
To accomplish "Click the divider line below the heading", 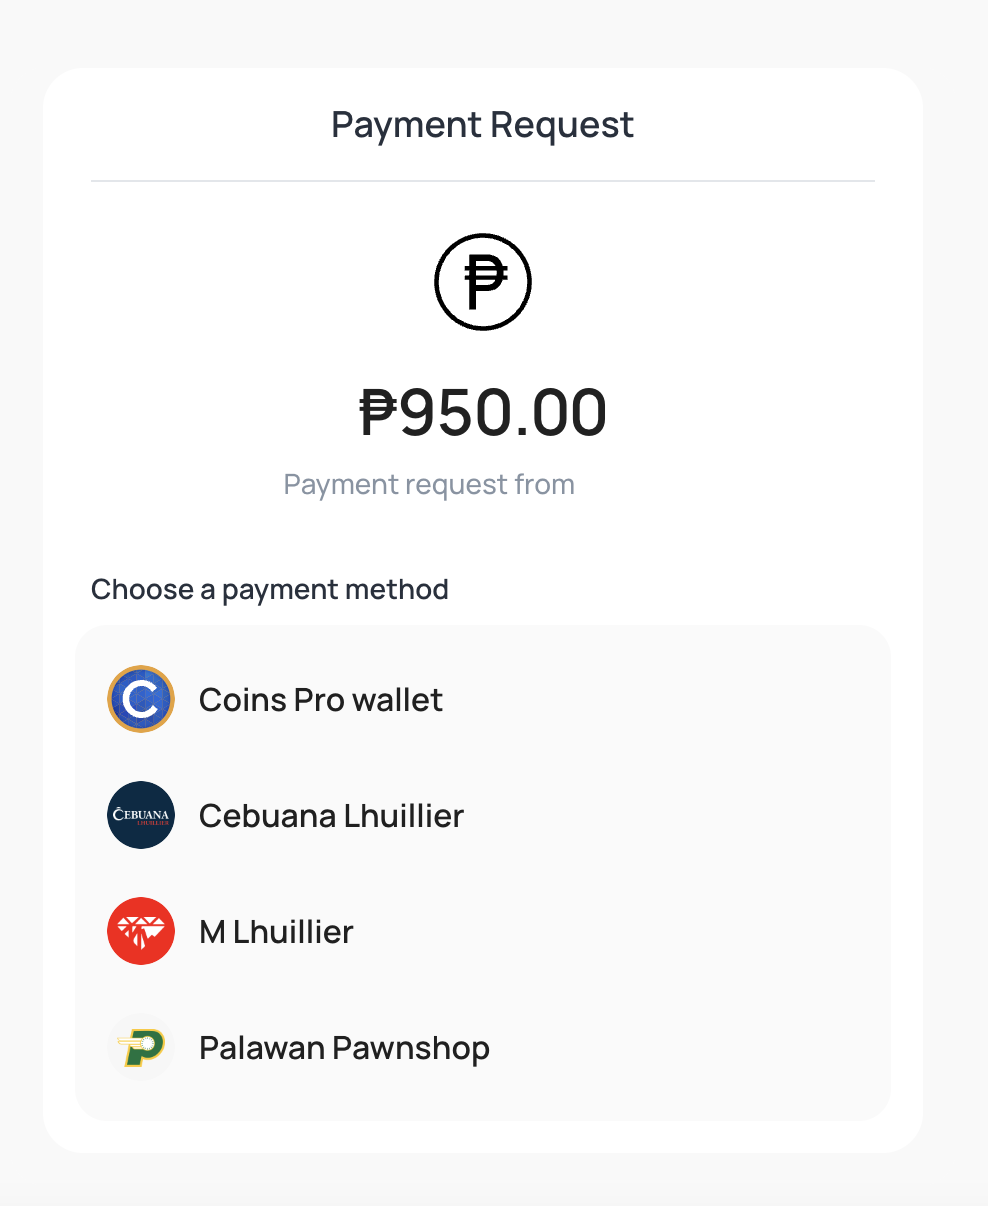I will [x=482, y=181].
